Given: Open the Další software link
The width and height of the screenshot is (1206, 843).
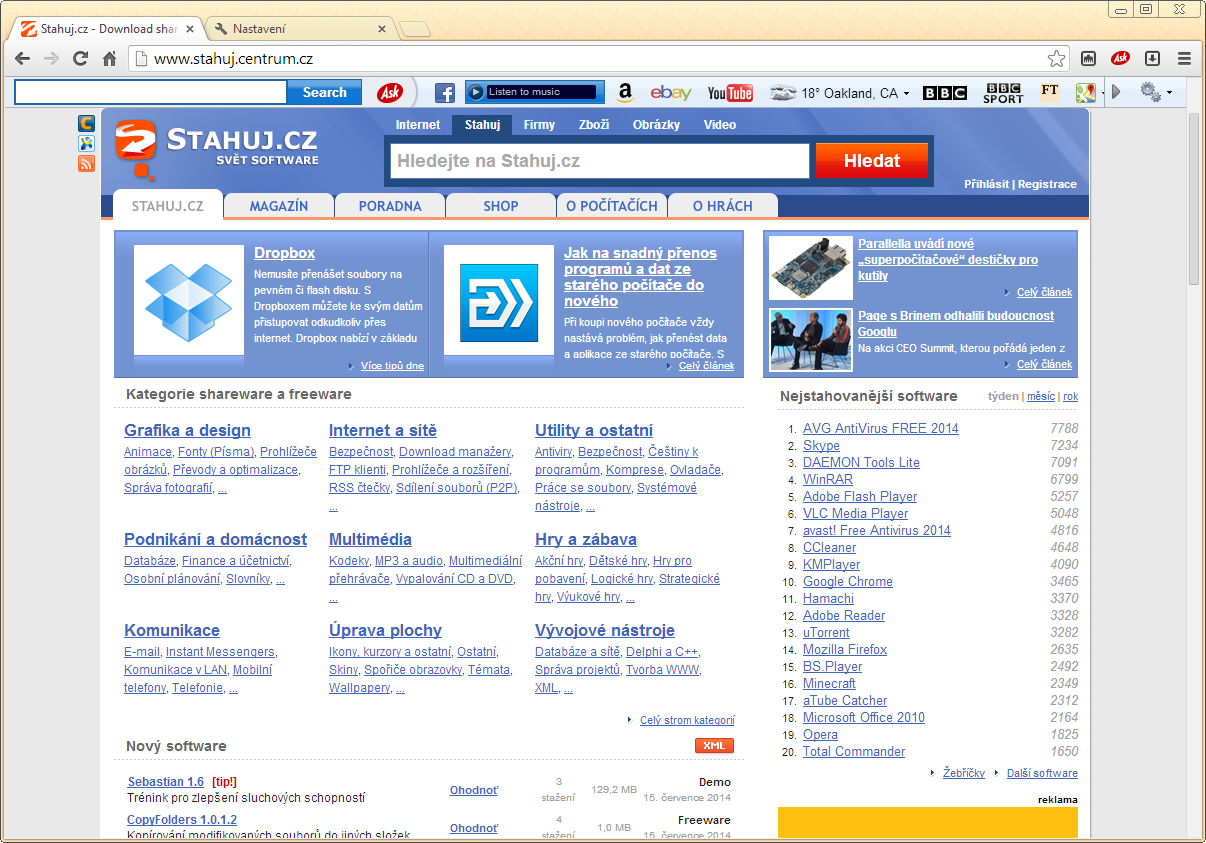Looking at the screenshot, I should [1042, 773].
